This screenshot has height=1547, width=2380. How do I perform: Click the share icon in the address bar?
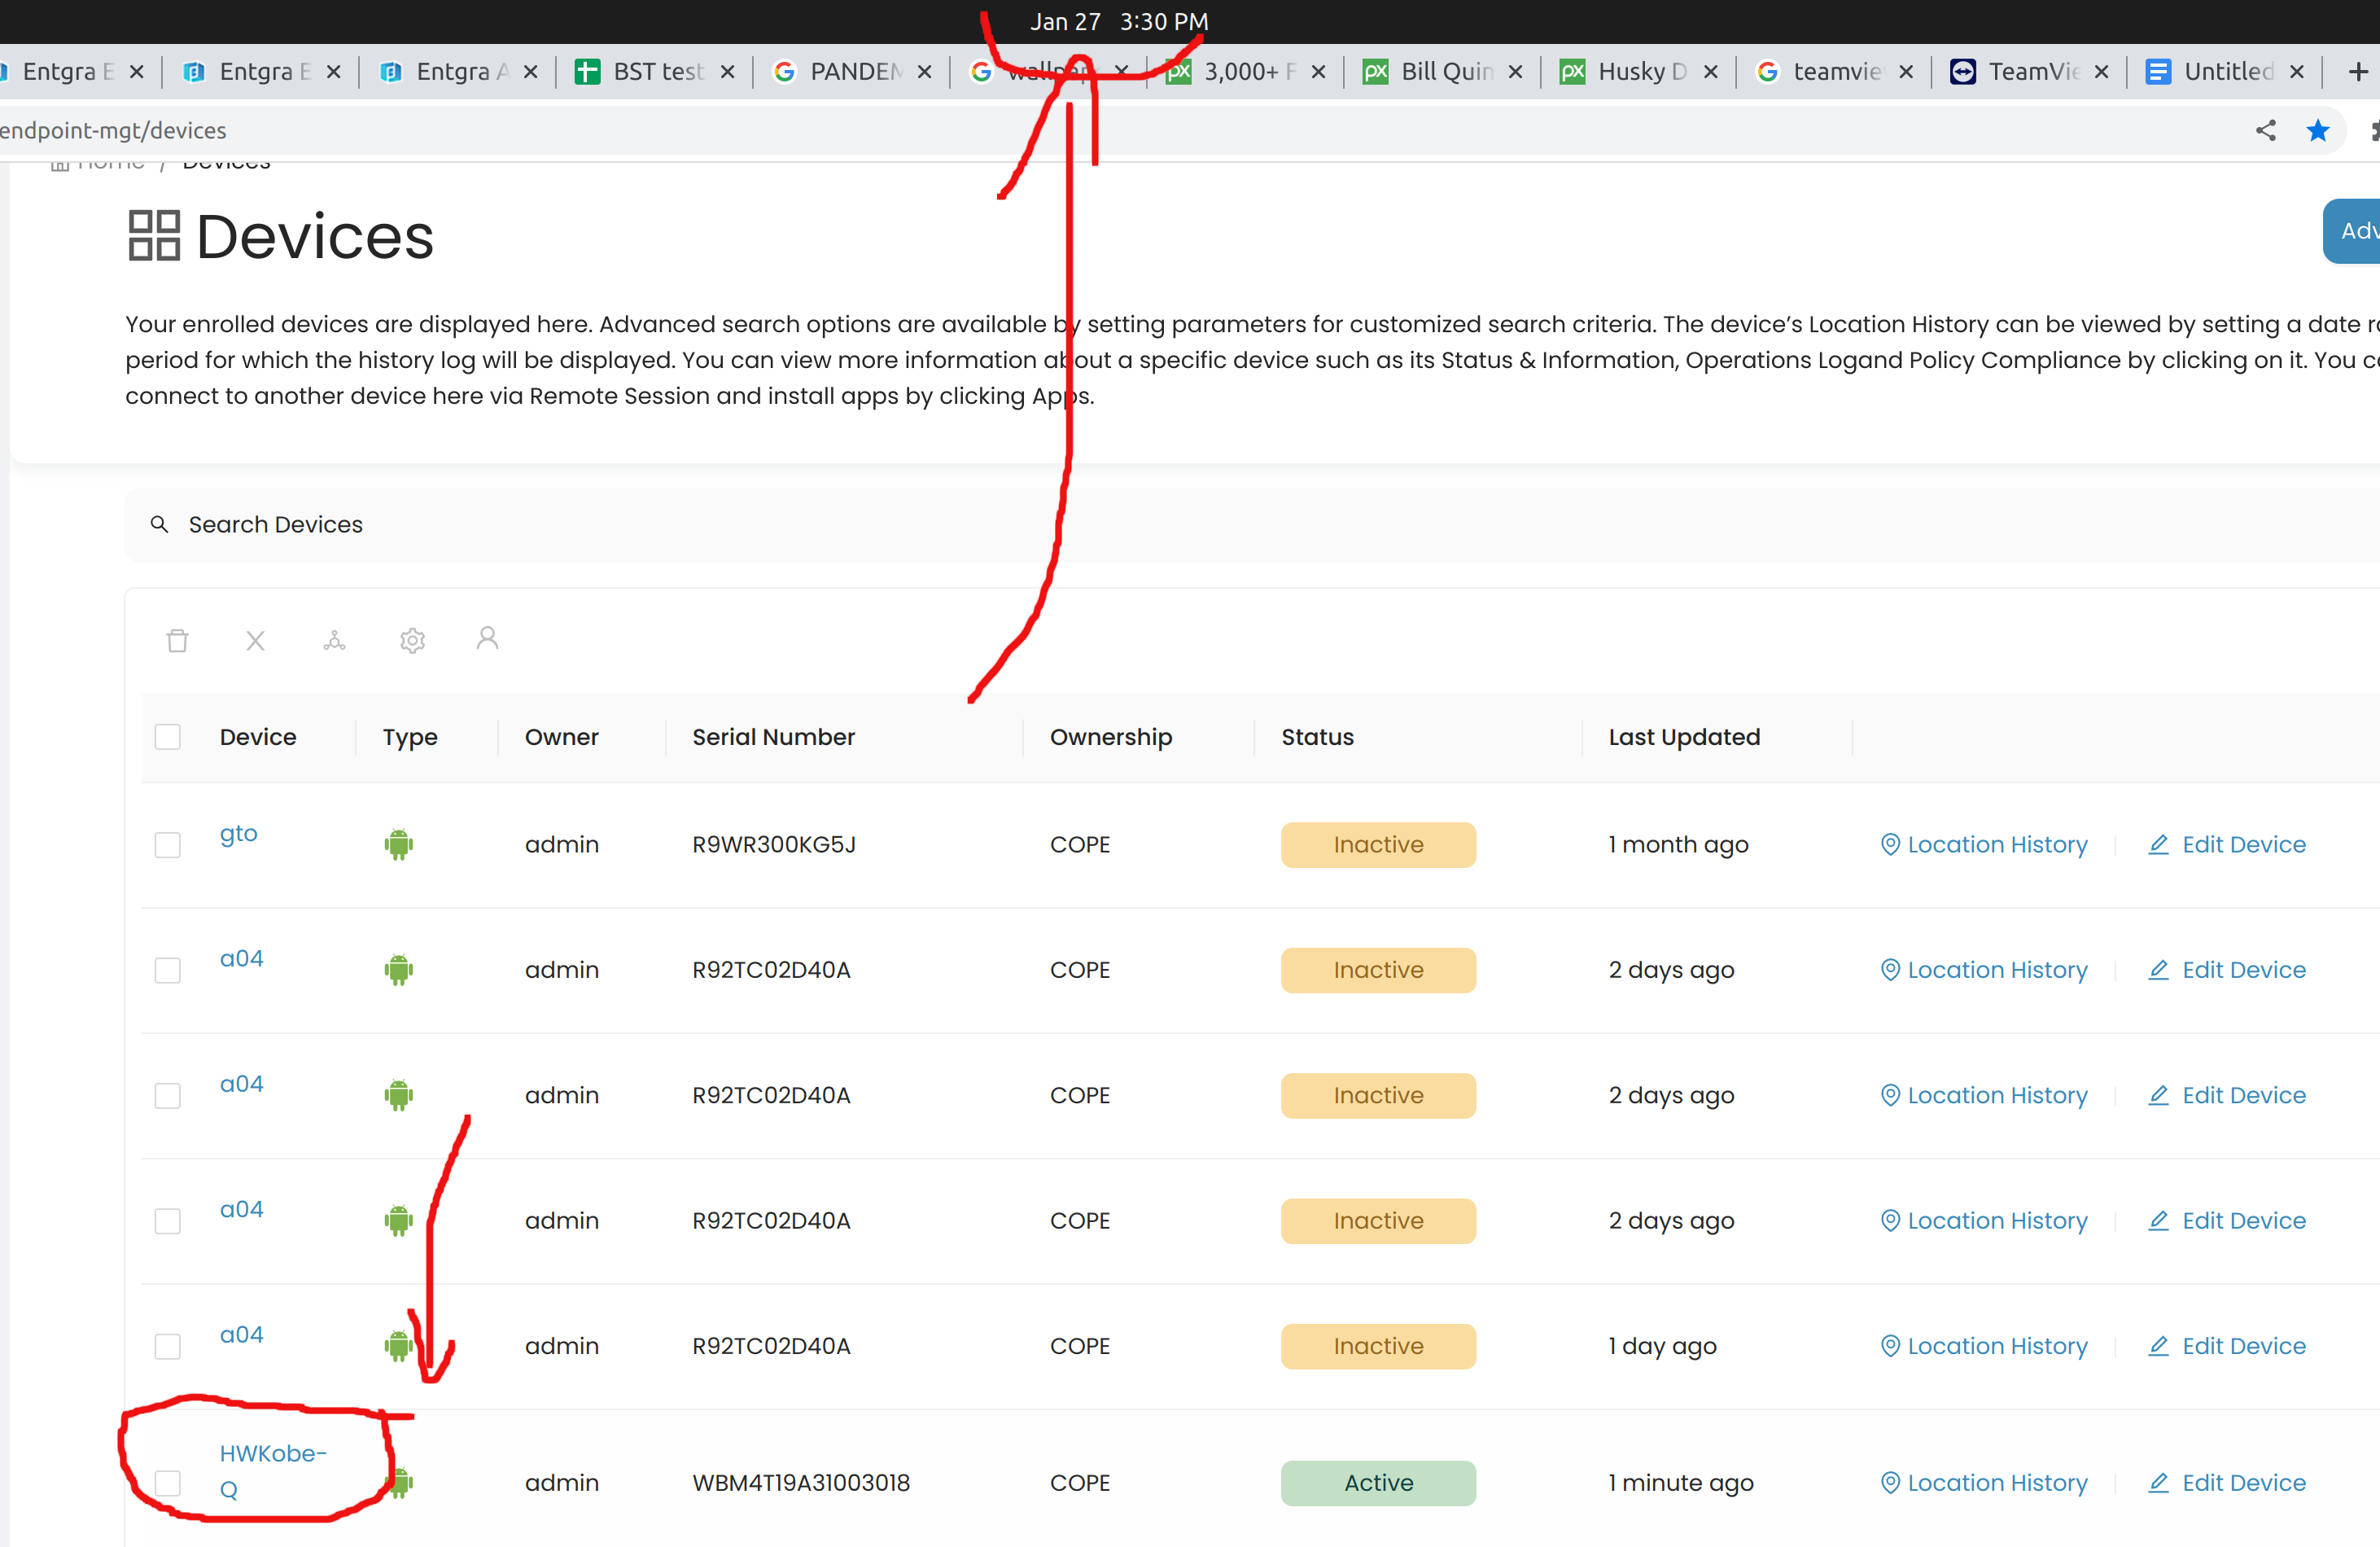click(x=2266, y=130)
